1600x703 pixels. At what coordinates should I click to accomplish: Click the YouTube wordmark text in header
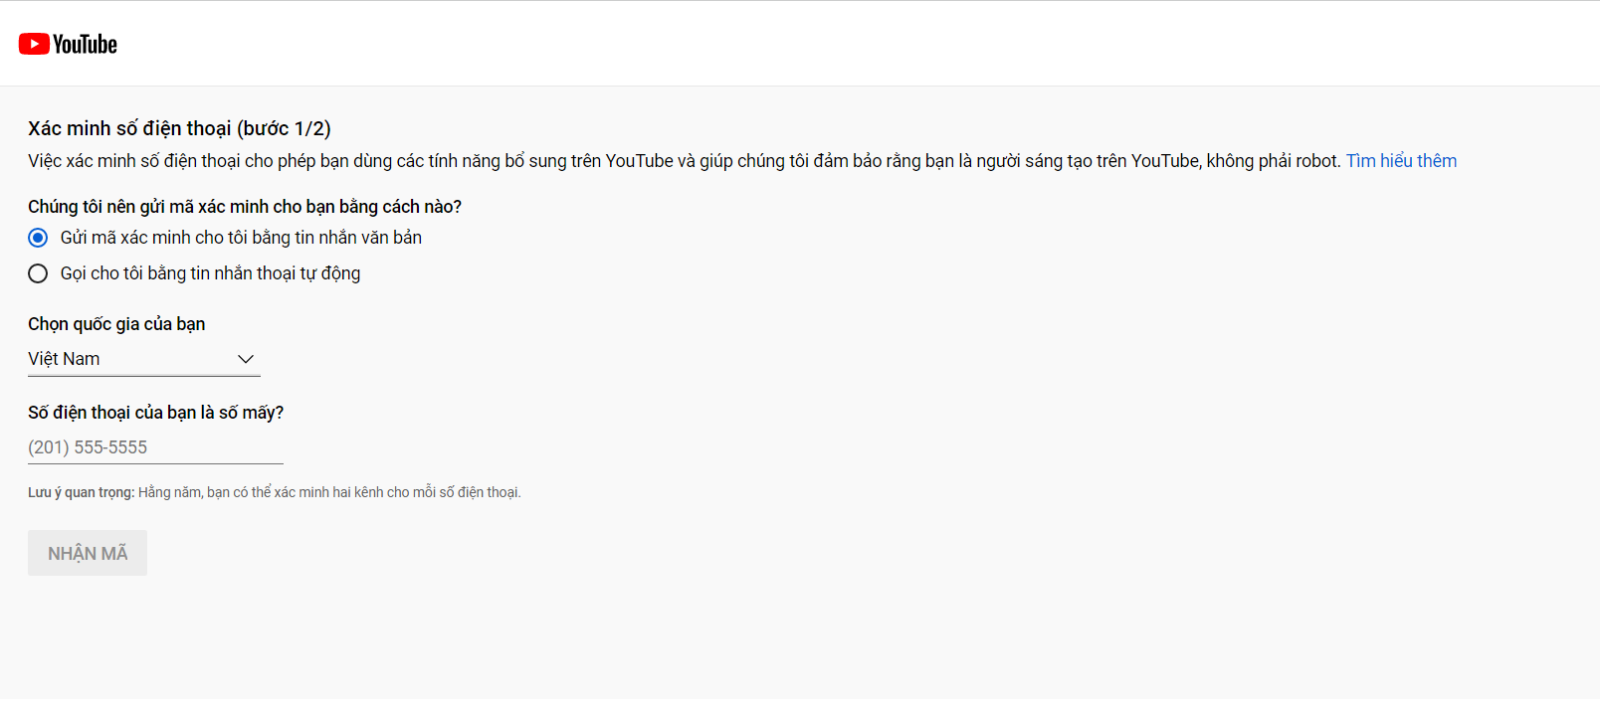(85, 44)
